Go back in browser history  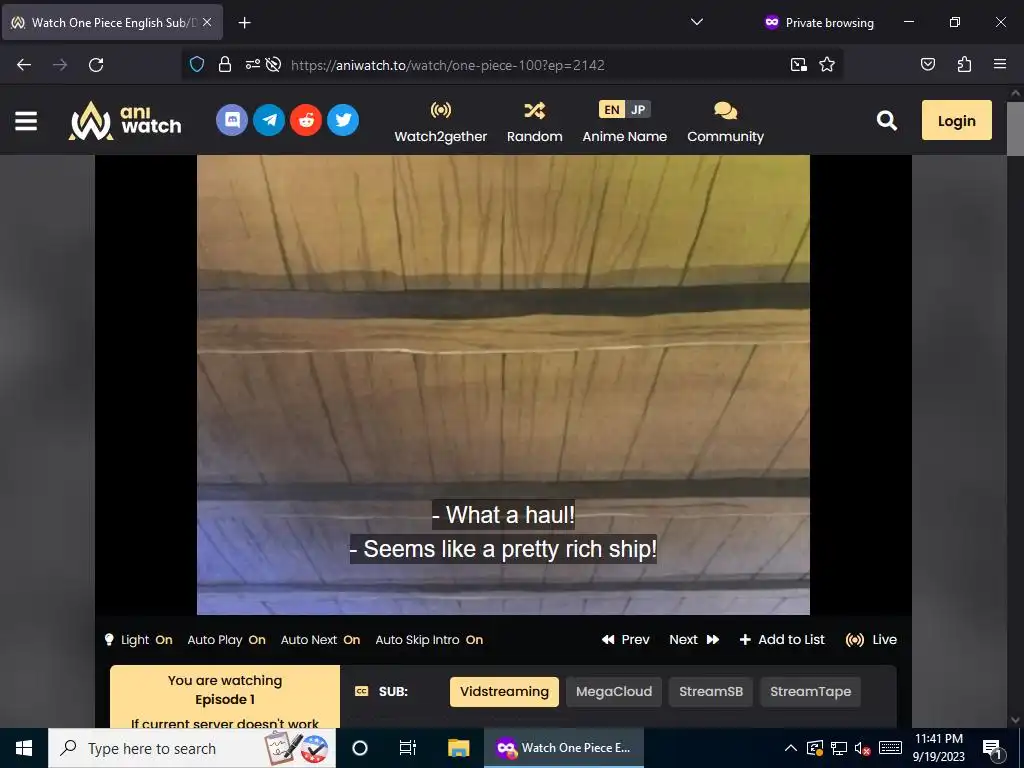(x=24, y=65)
